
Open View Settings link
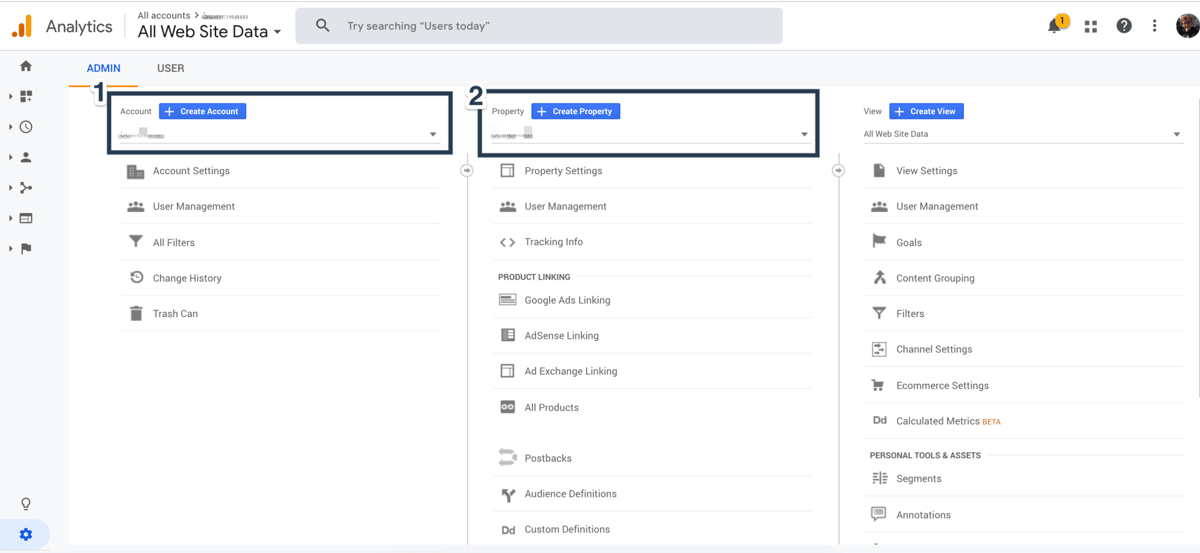(926, 171)
